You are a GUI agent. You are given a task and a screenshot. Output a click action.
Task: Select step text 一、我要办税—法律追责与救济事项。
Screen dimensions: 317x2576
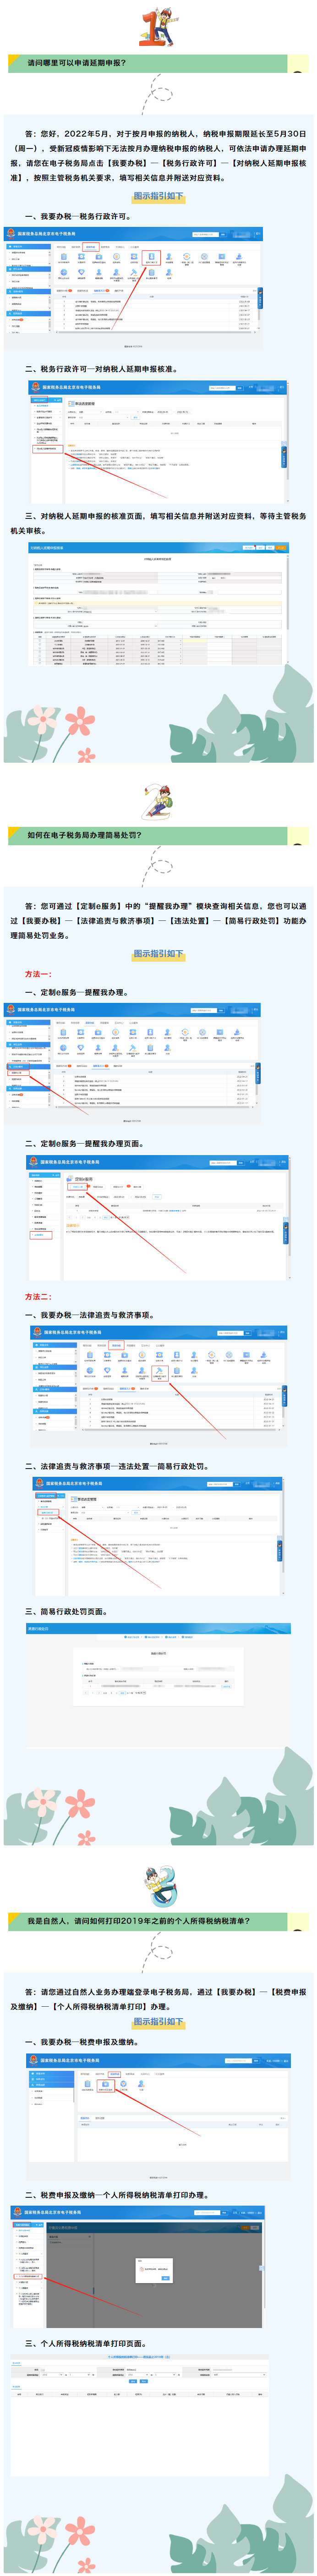point(90,1315)
